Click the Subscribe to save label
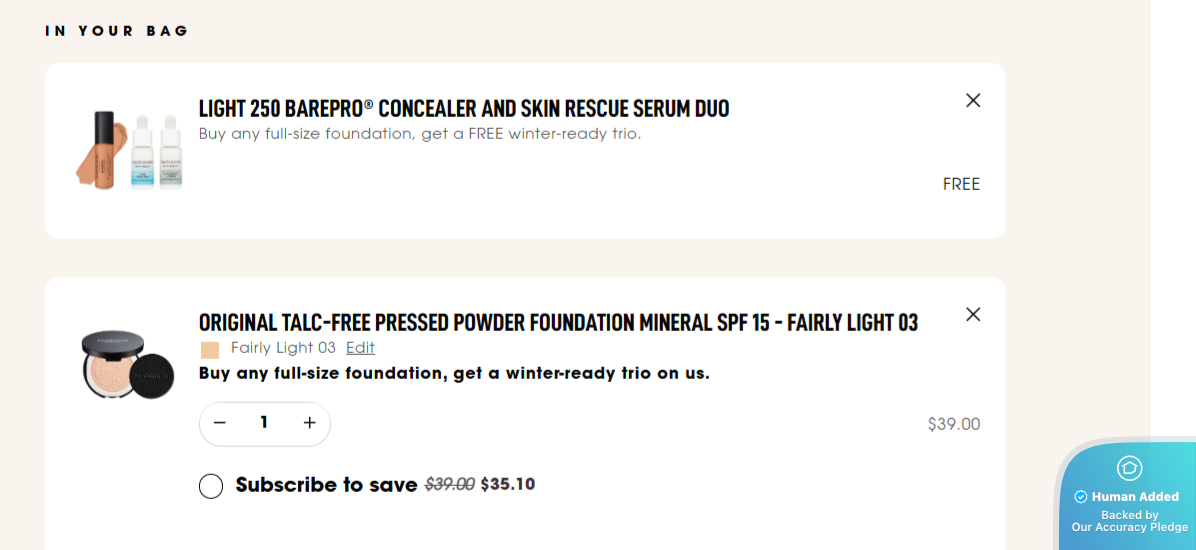 tap(326, 485)
